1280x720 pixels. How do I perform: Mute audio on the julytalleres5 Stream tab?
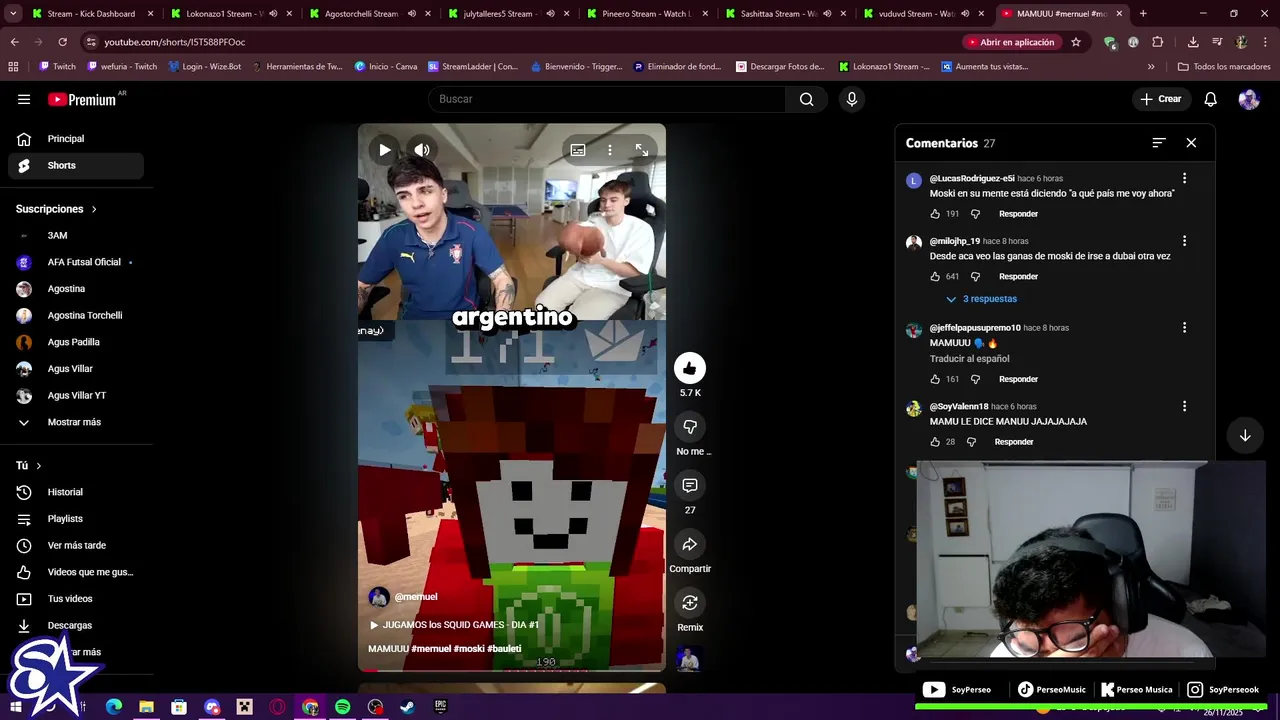(x=550, y=14)
